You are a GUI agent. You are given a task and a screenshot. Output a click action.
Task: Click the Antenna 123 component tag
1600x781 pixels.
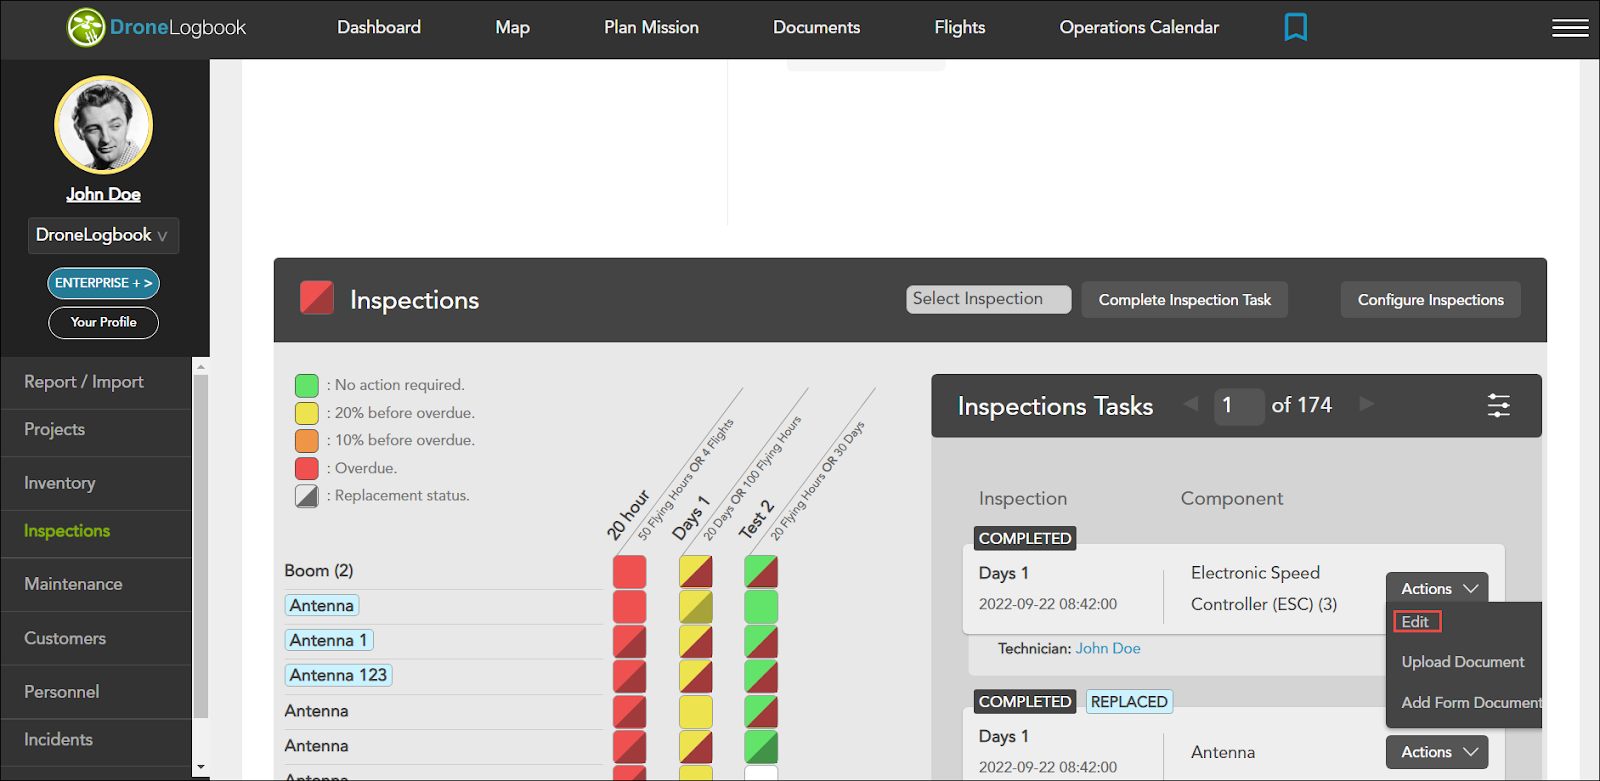pyautogui.click(x=338, y=675)
